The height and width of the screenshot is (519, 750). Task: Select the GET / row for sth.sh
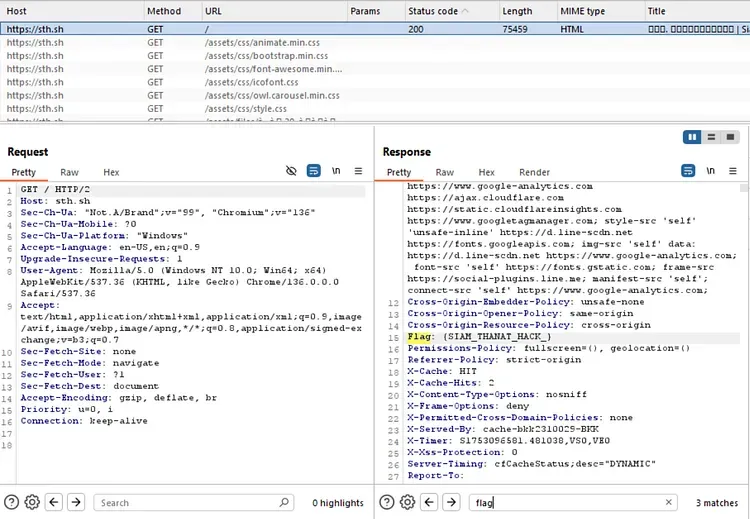[375, 29]
